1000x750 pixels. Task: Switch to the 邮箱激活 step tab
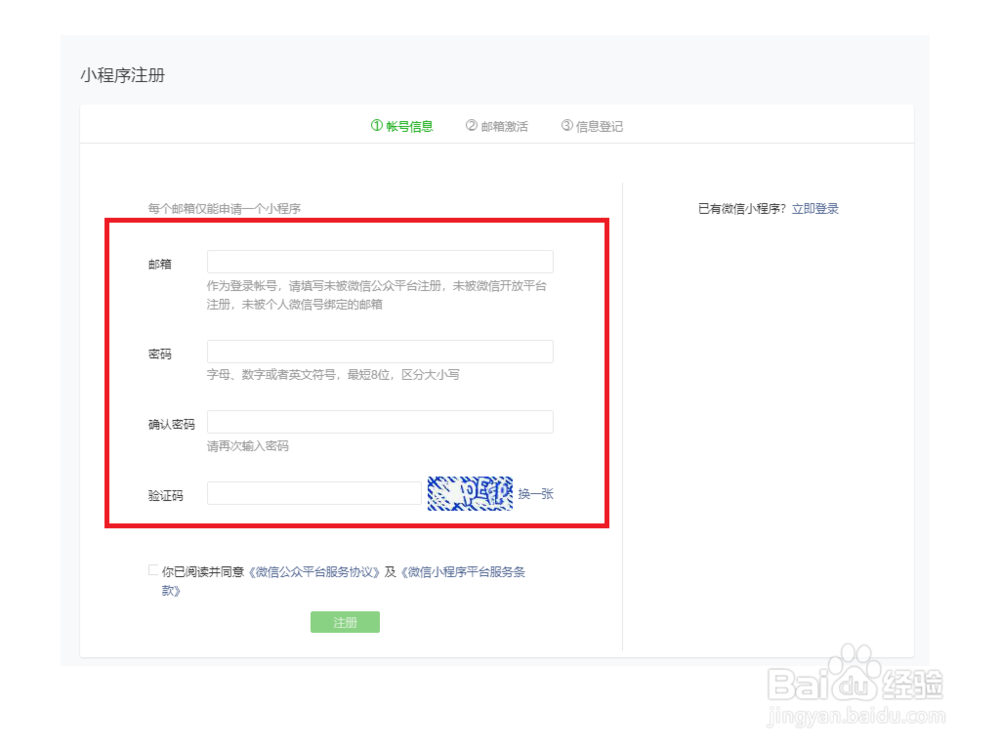[500, 125]
